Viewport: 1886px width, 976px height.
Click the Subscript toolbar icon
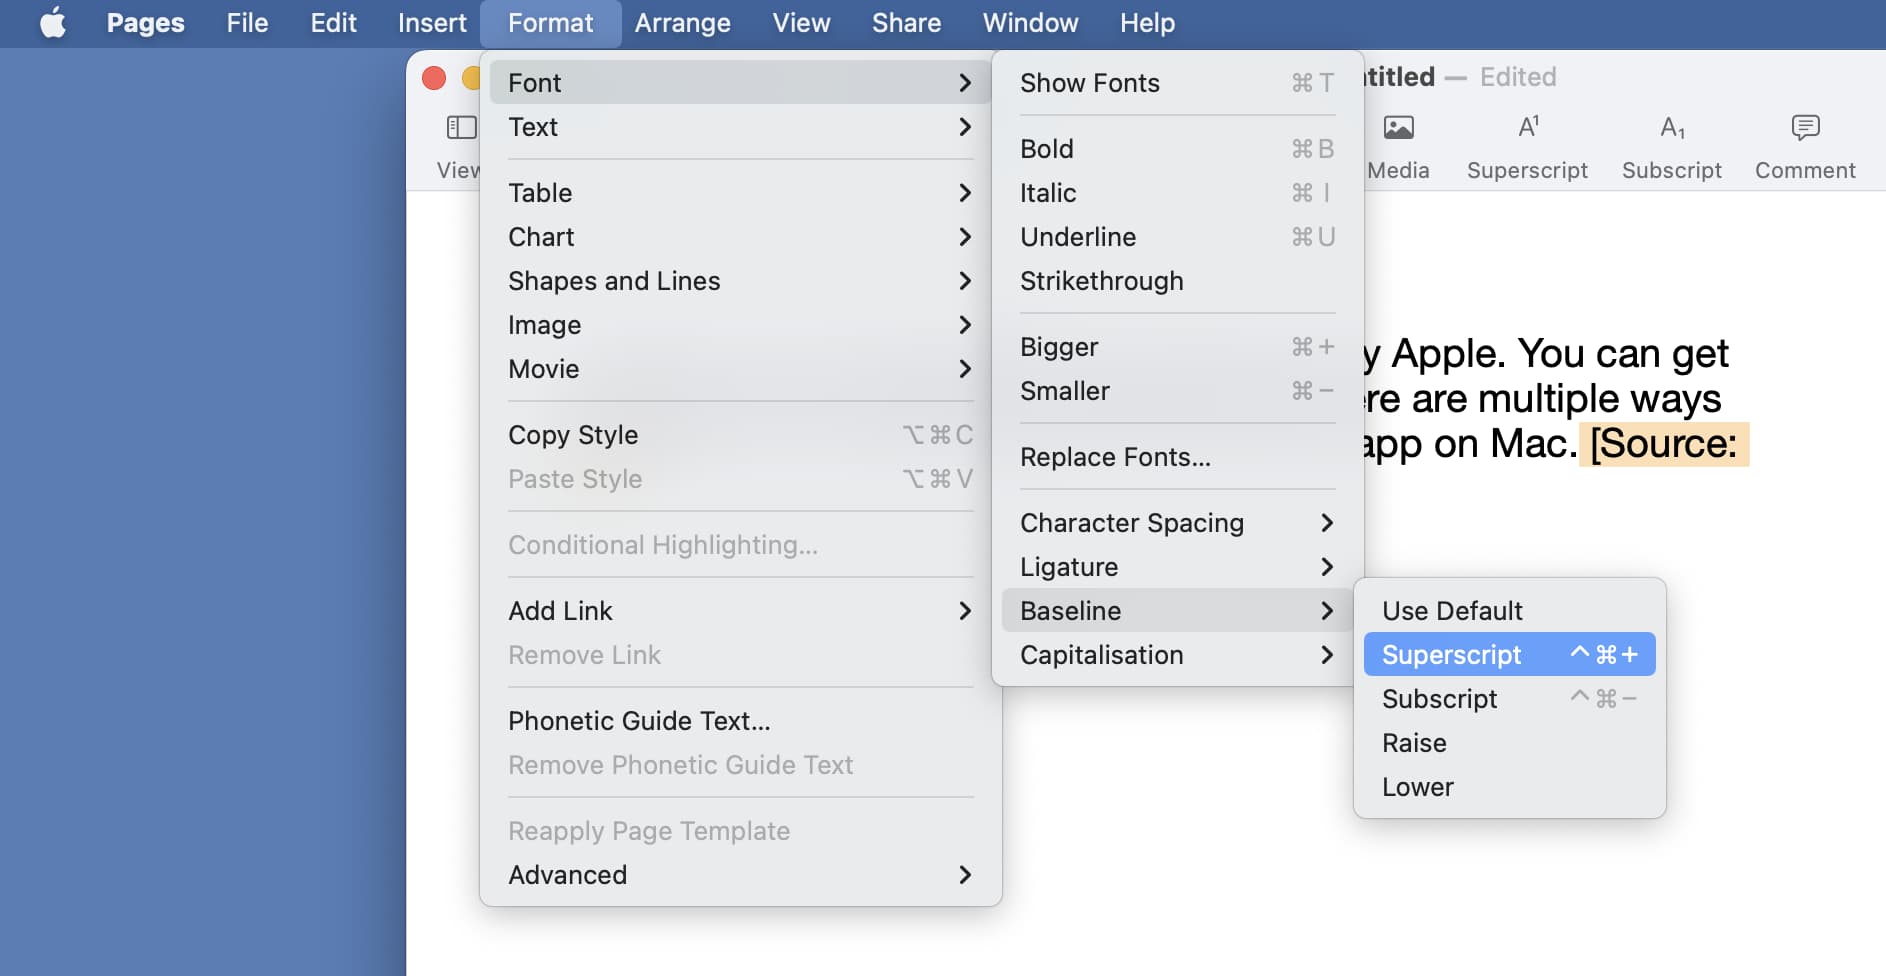tap(1672, 128)
